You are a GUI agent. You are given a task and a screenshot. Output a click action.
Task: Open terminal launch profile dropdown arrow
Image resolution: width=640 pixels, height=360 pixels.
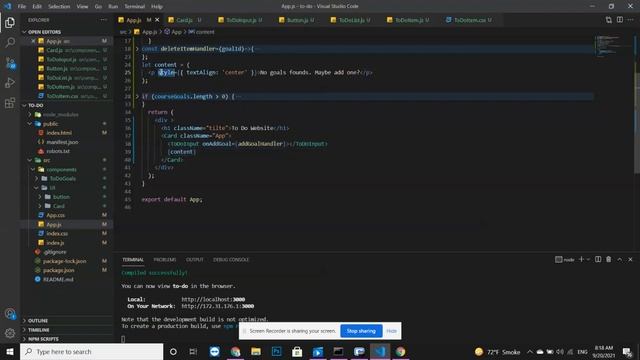588,260
